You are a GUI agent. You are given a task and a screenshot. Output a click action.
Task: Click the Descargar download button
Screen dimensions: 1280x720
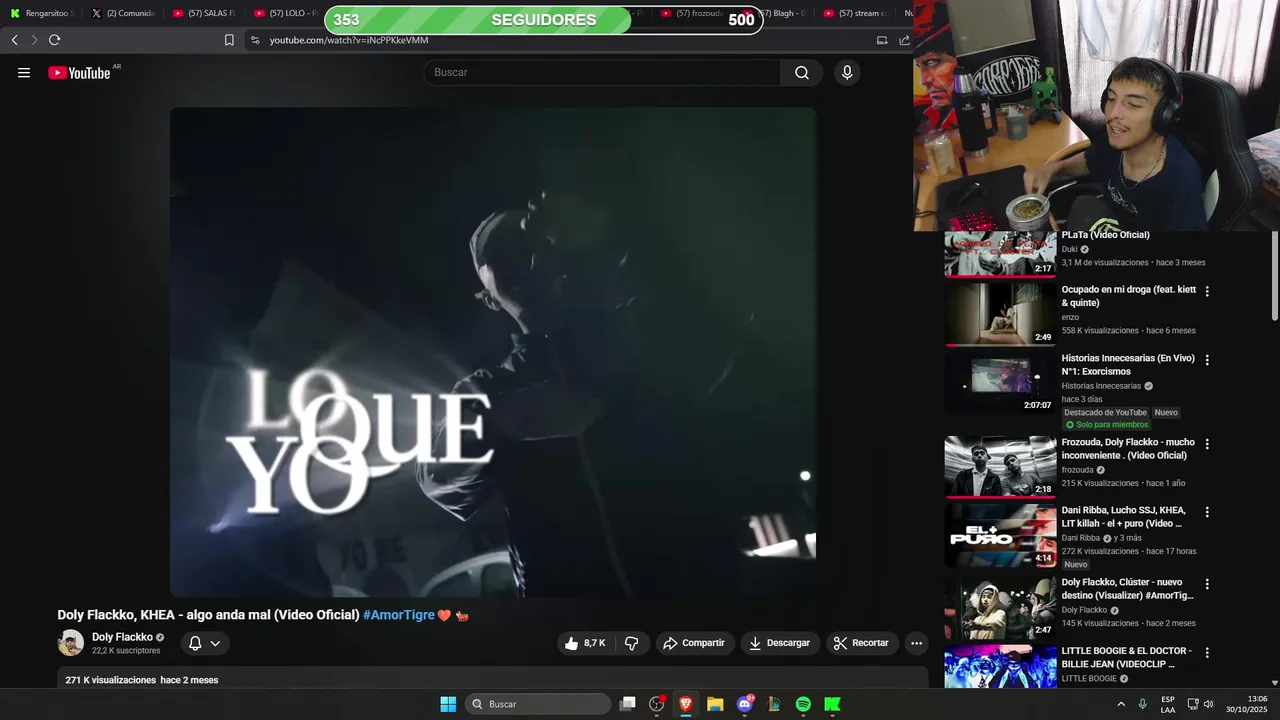780,643
